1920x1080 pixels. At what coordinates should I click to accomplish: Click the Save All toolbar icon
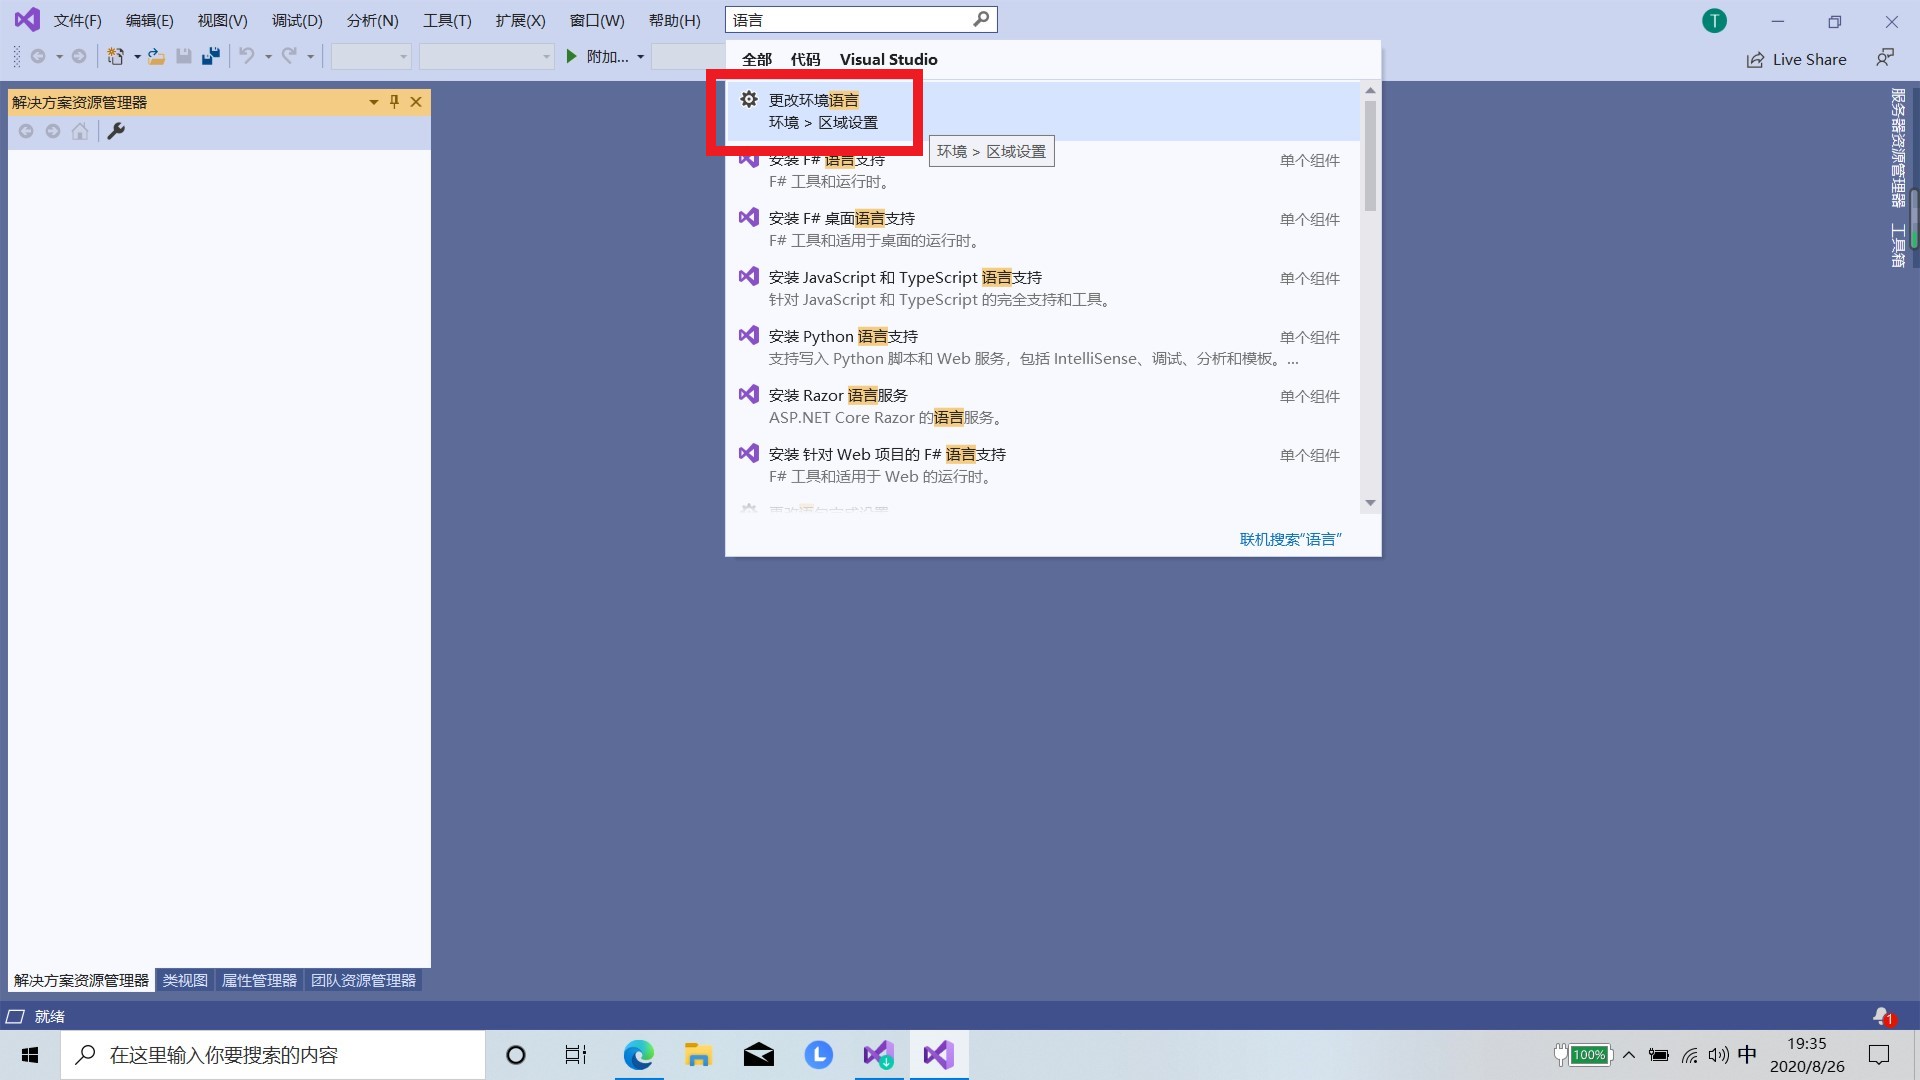pyautogui.click(x=210, y=57)
